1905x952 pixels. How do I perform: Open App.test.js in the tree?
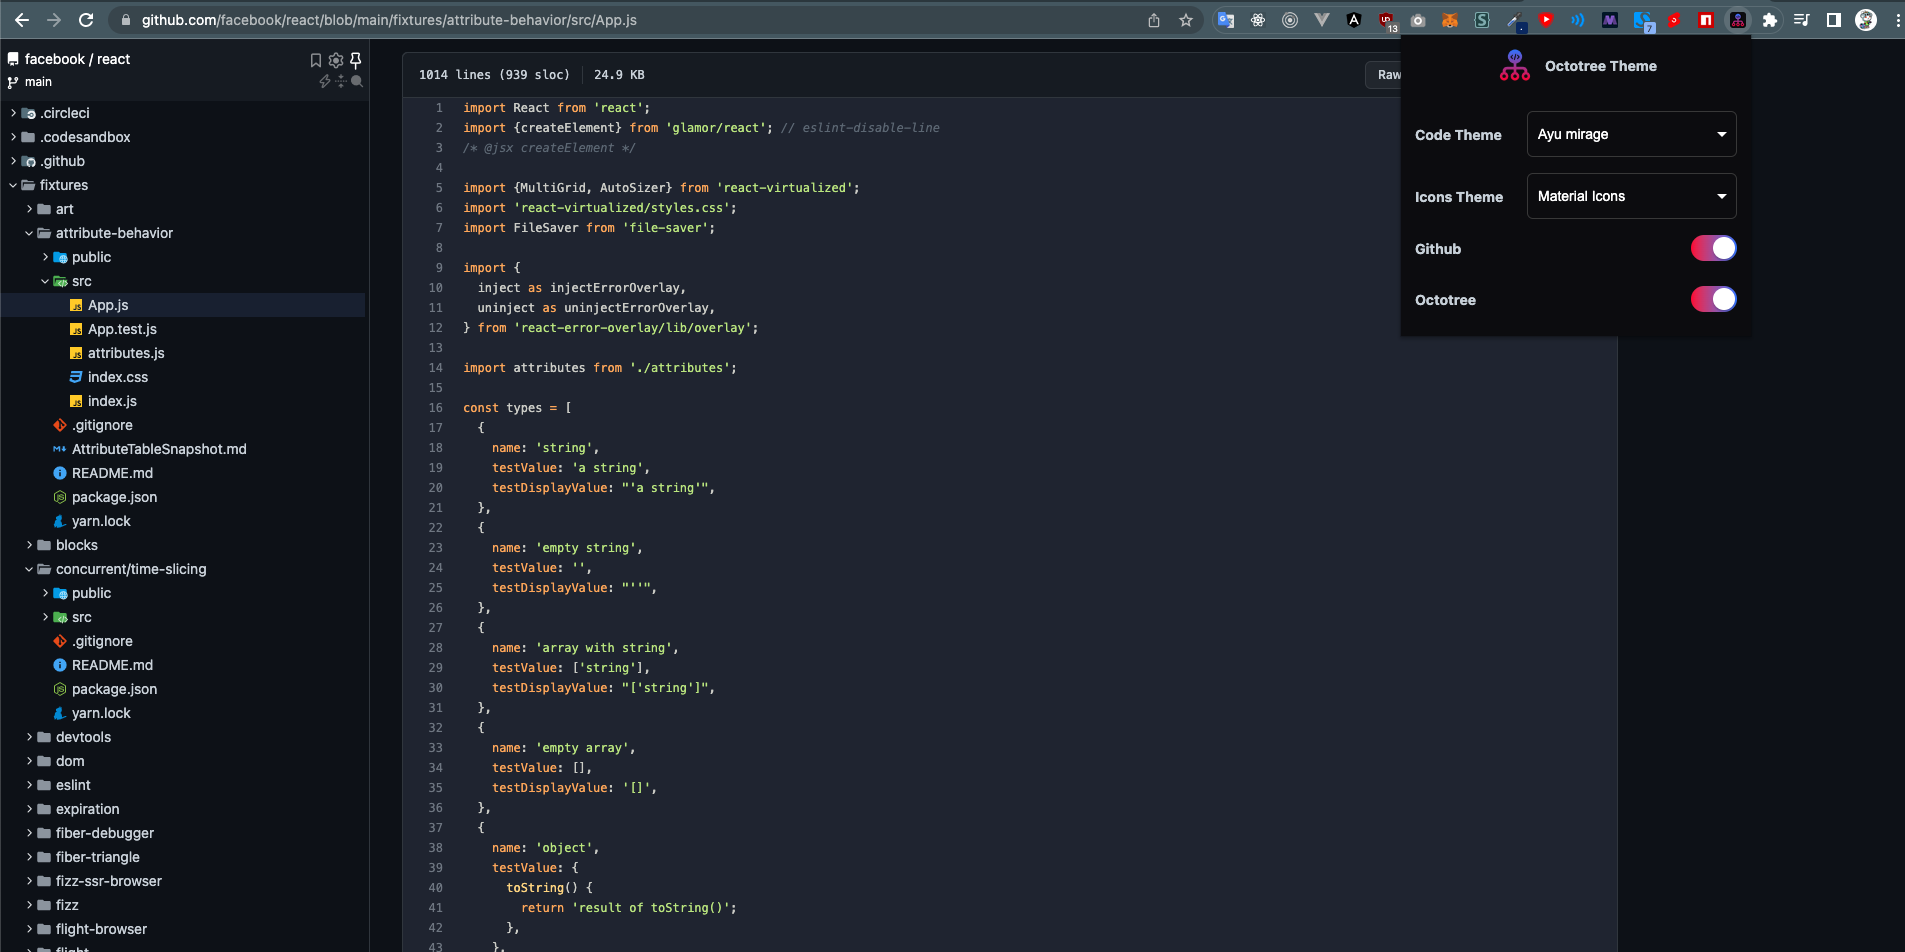[122, 329]
